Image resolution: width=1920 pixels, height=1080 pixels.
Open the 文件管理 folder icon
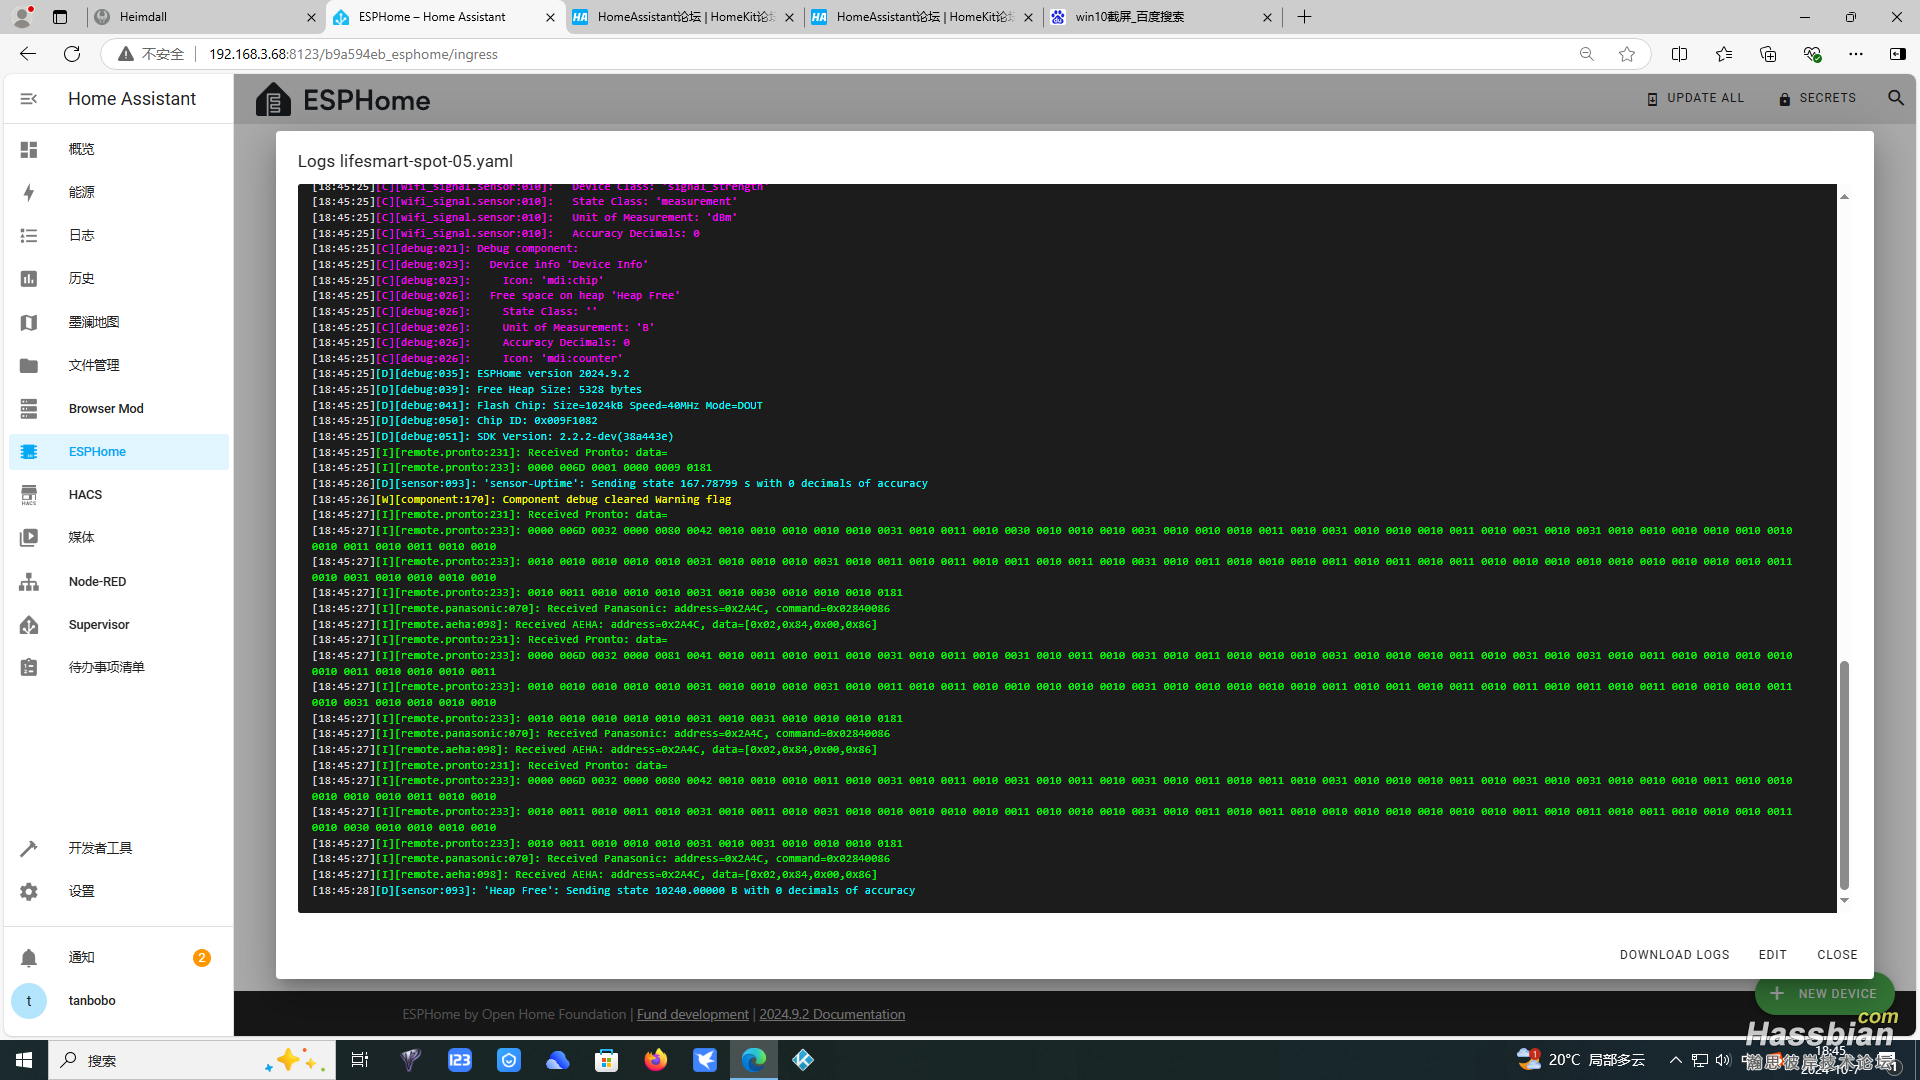(x=29, y=365)
